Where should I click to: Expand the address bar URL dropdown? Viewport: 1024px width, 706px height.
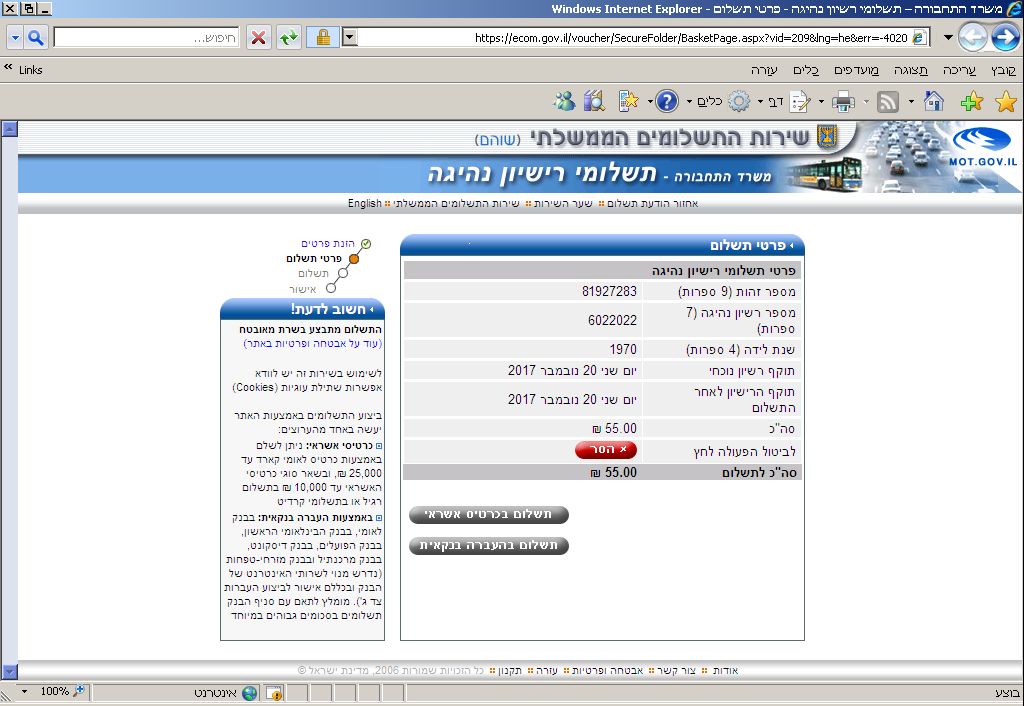[x=349, y=38]
